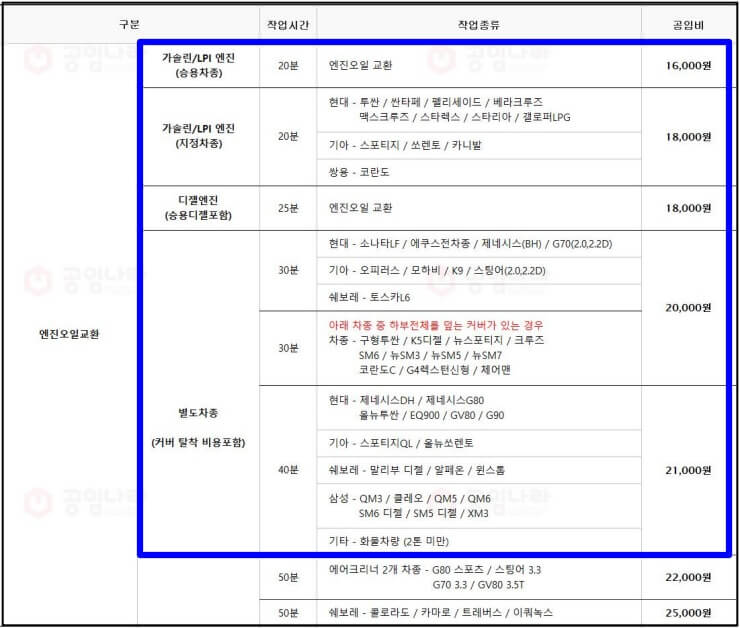Select the 현대 - 투싼 / 싼타페 vehicle list
The image size is (740, 628).
click(x=450, y=109)
